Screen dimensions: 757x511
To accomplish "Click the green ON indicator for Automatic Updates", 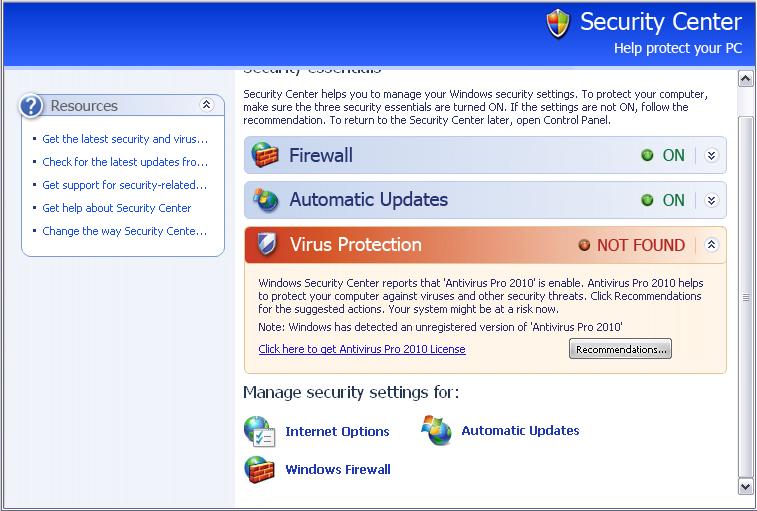I will (x=647, y=200).
